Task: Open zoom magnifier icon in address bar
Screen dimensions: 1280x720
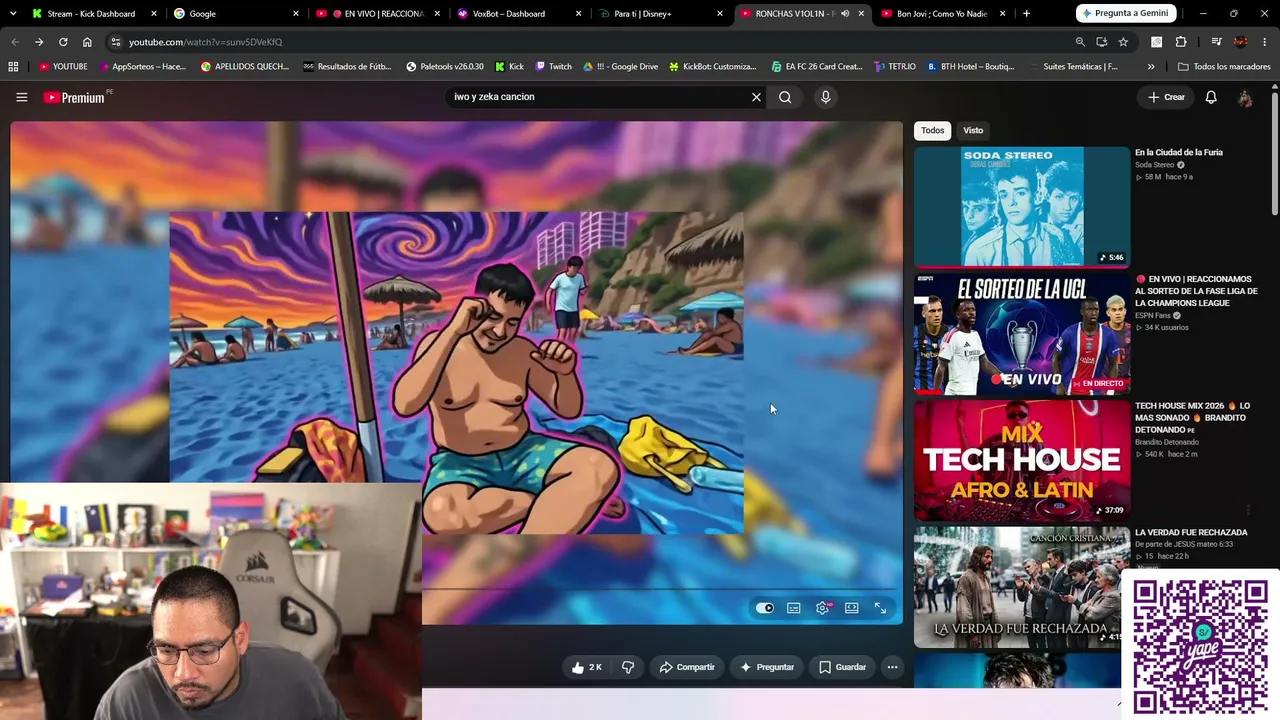Action: point(1080,42)
